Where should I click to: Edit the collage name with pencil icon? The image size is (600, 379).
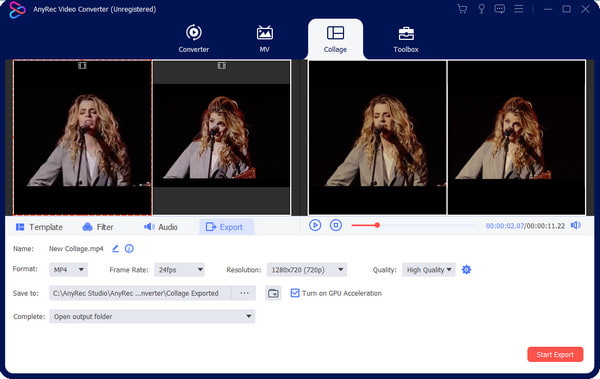(x=115, y=248)
